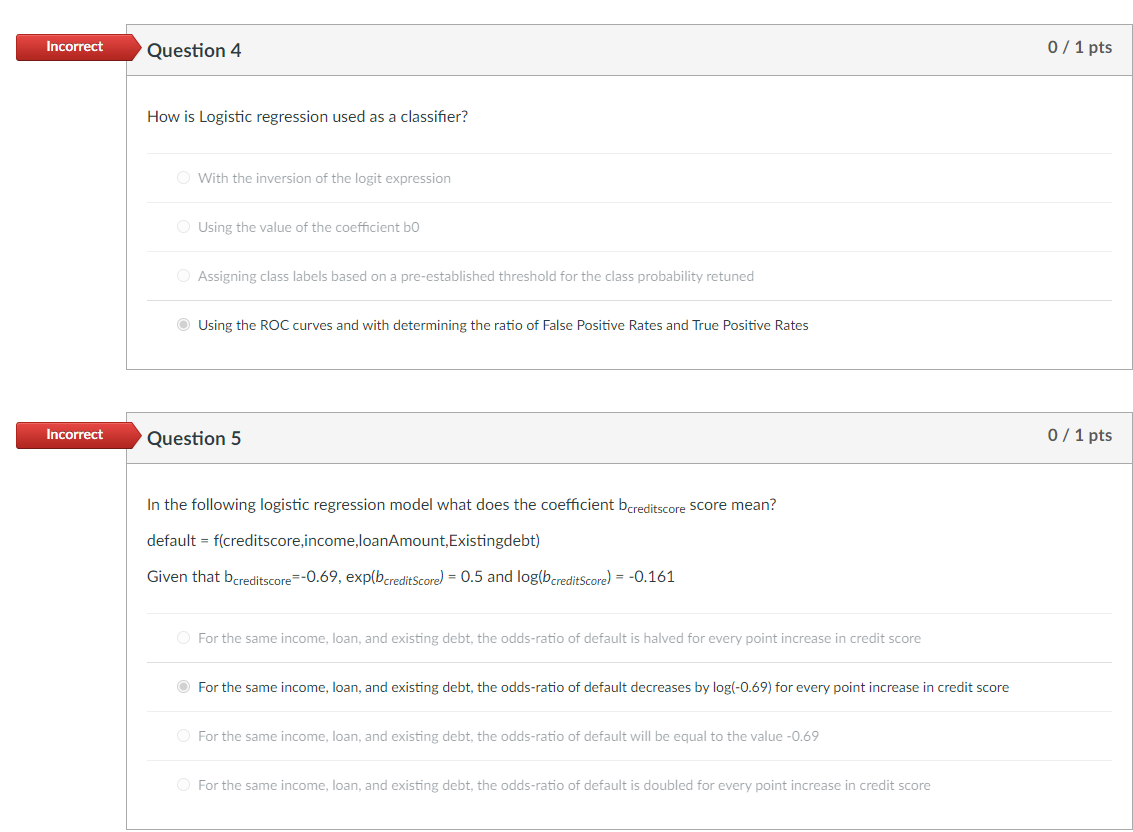Click the Incorrect badge beside Question 5
1133x832 pixels.
pos(73,434)
